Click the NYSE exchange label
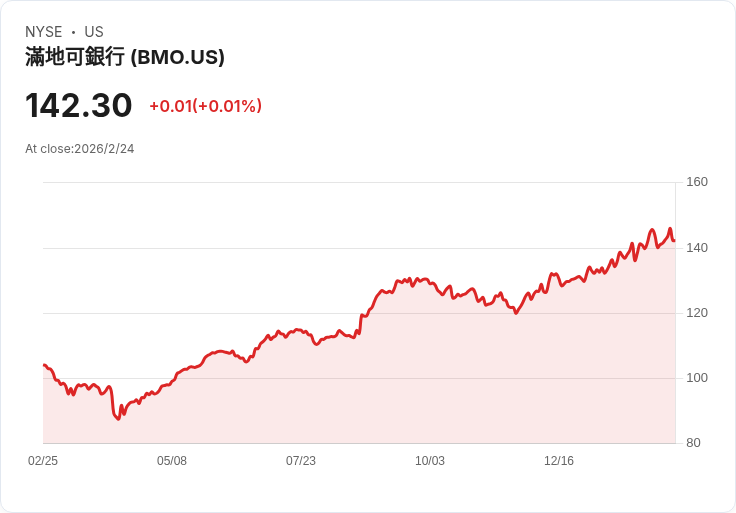This screenshot has width=736, height=513. coord(43,32)
